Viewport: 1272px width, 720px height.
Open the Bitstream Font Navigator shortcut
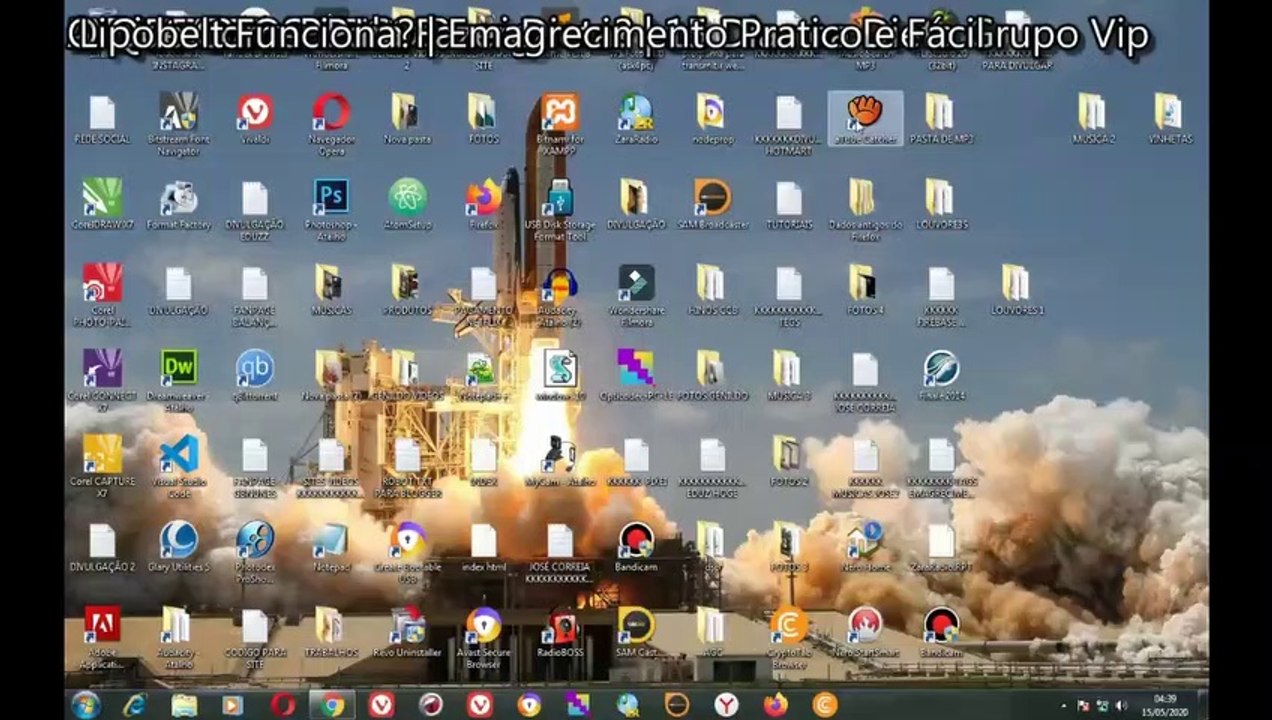coord(178,124)
